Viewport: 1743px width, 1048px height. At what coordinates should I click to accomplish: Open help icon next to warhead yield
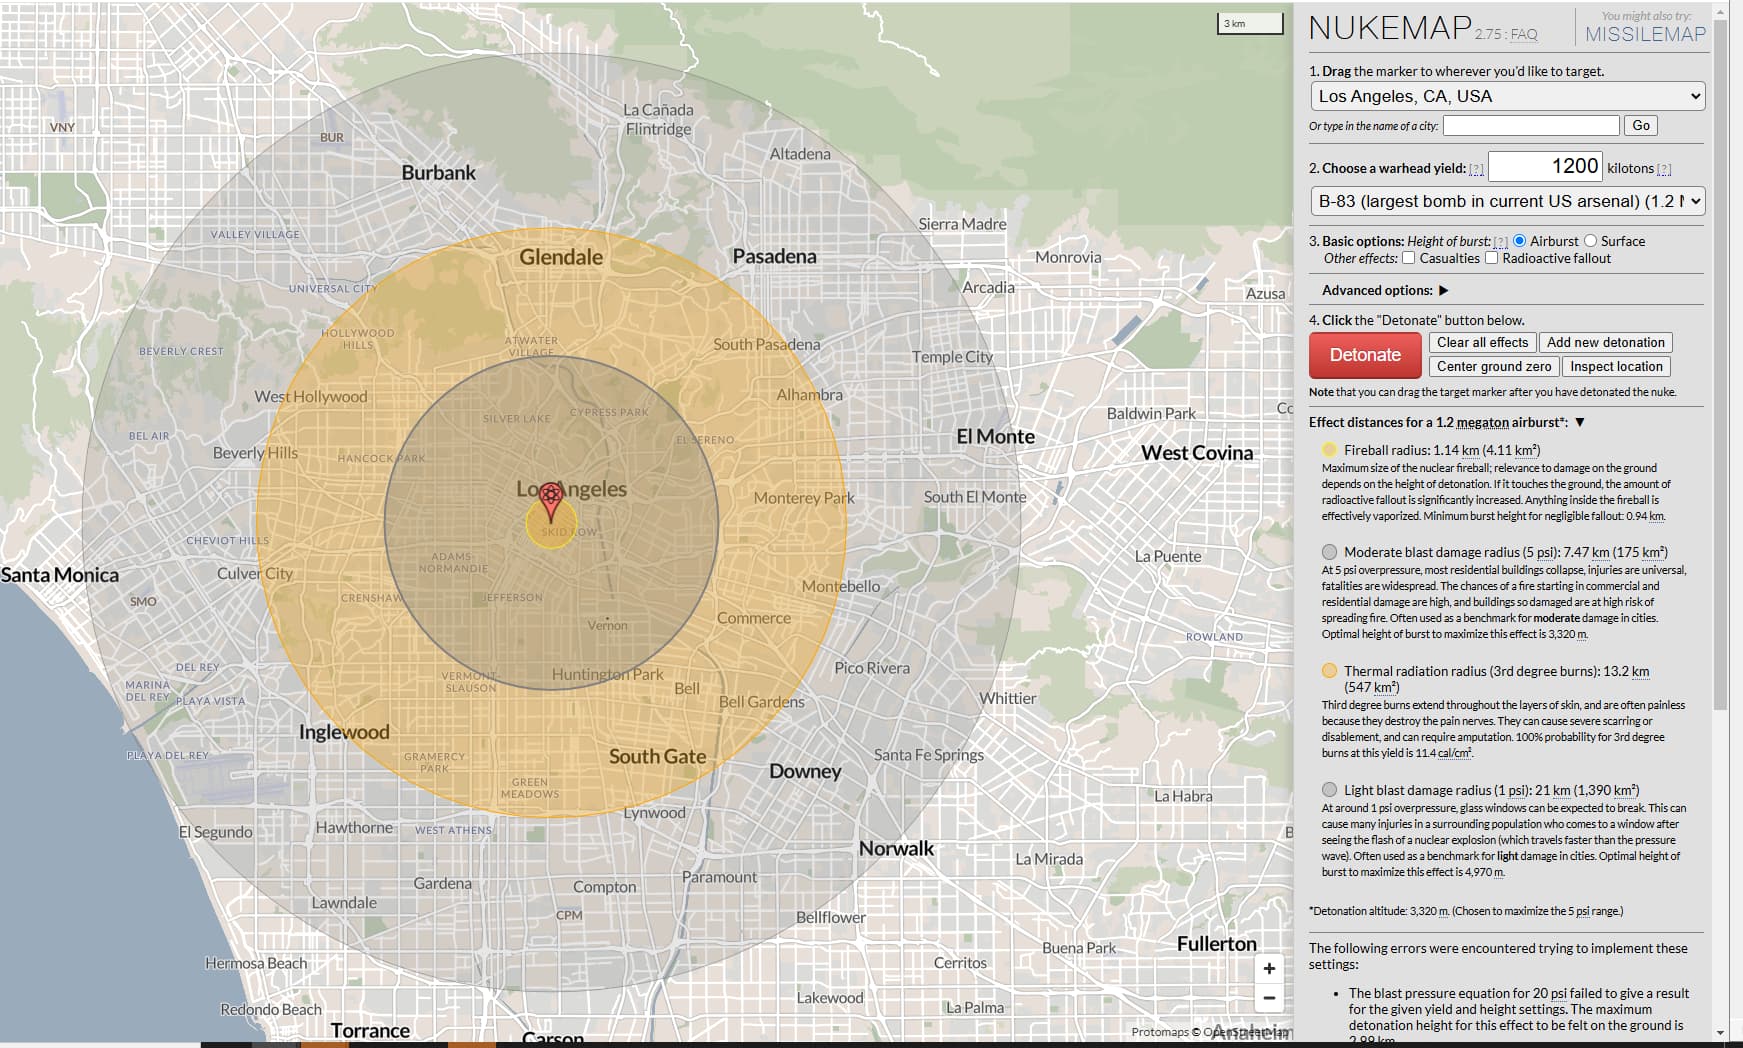pos(1476,169)
